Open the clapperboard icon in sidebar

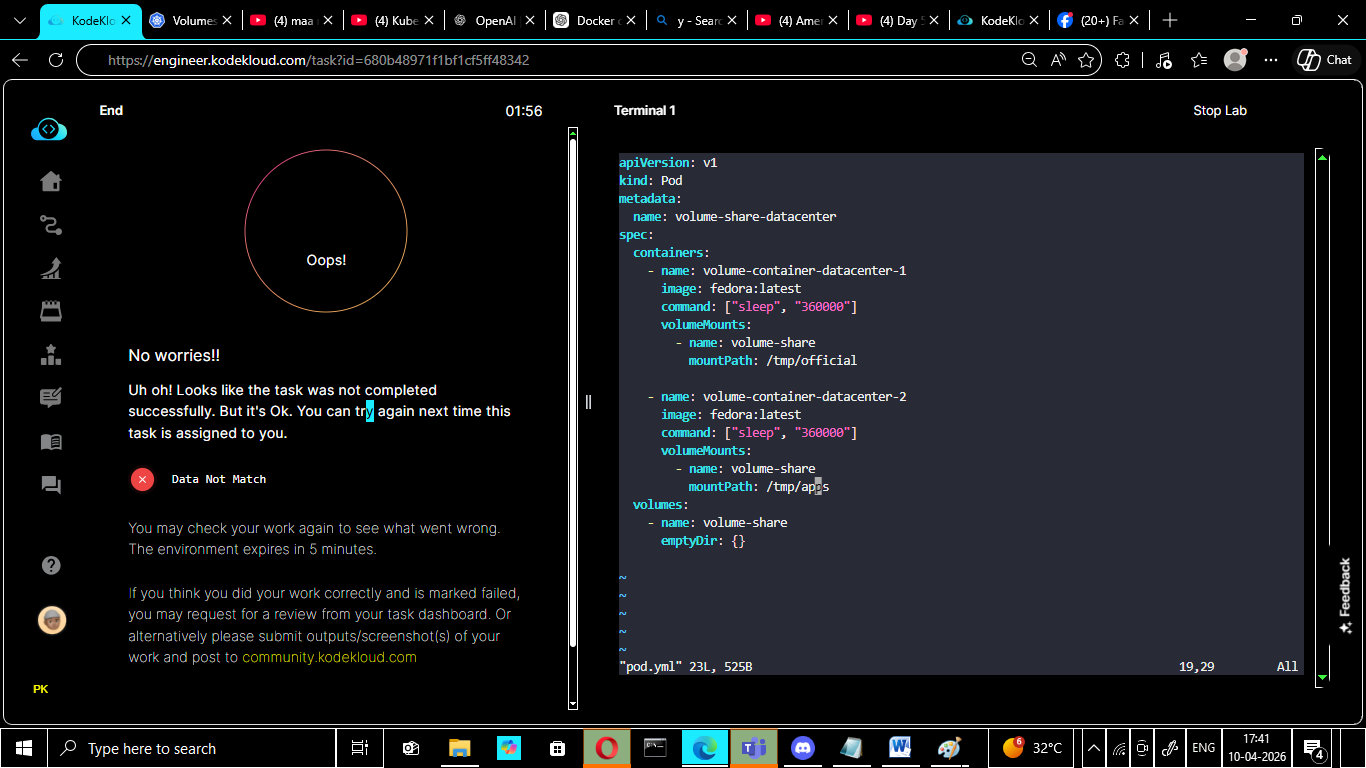(x=50, y=311)
